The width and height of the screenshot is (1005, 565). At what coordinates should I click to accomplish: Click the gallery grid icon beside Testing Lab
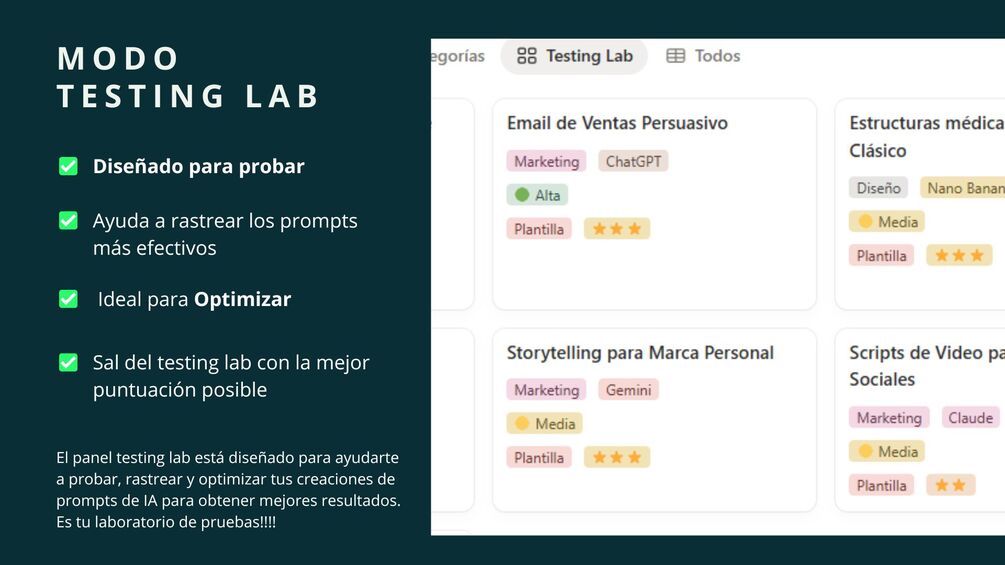tap(526, 56)
